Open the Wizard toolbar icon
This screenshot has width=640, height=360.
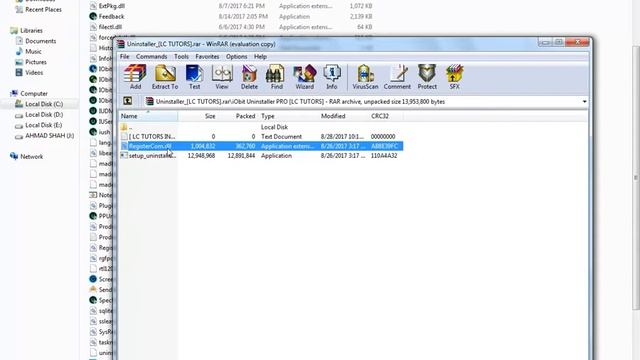(x=304, y=77)
